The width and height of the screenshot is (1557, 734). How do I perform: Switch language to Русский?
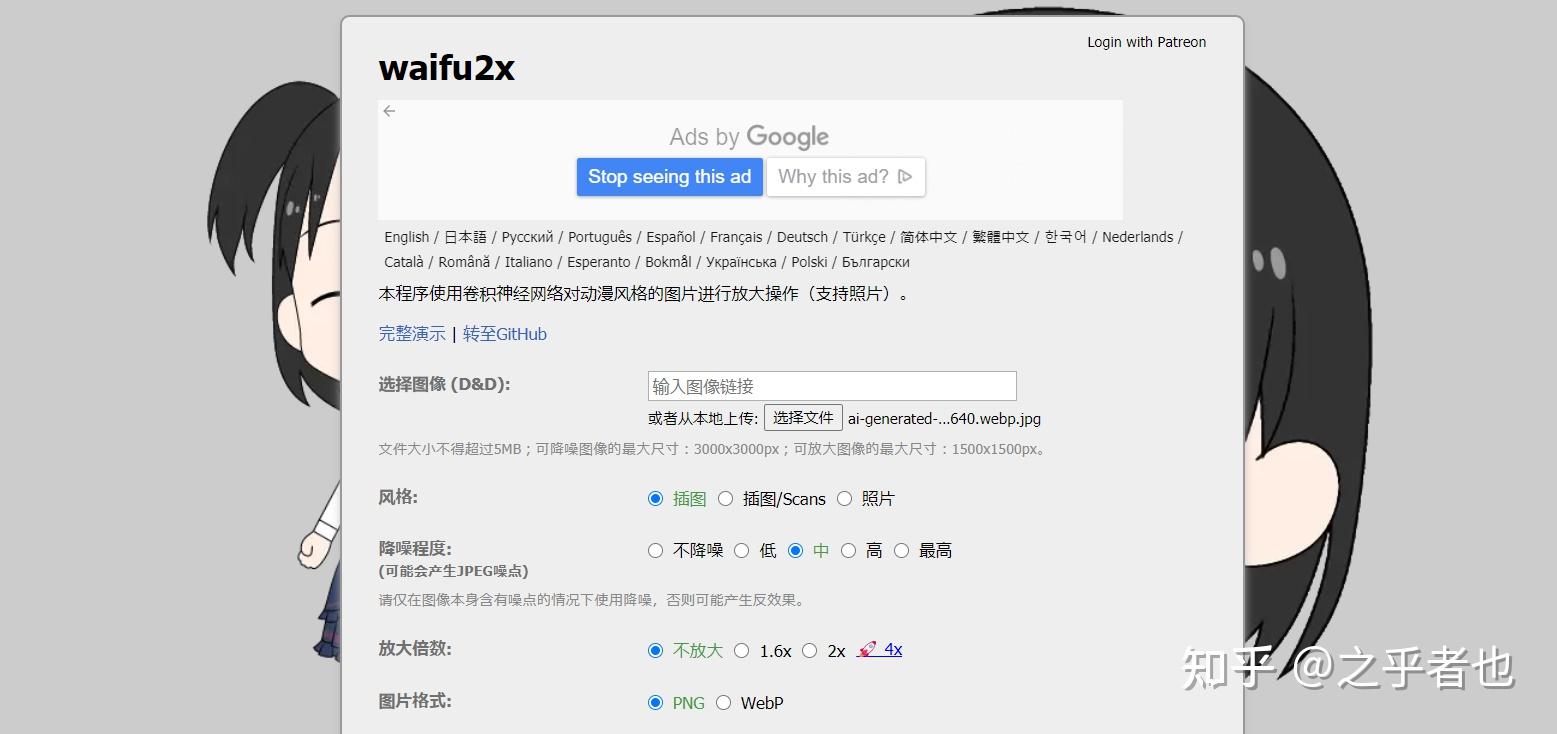(527, 237)
